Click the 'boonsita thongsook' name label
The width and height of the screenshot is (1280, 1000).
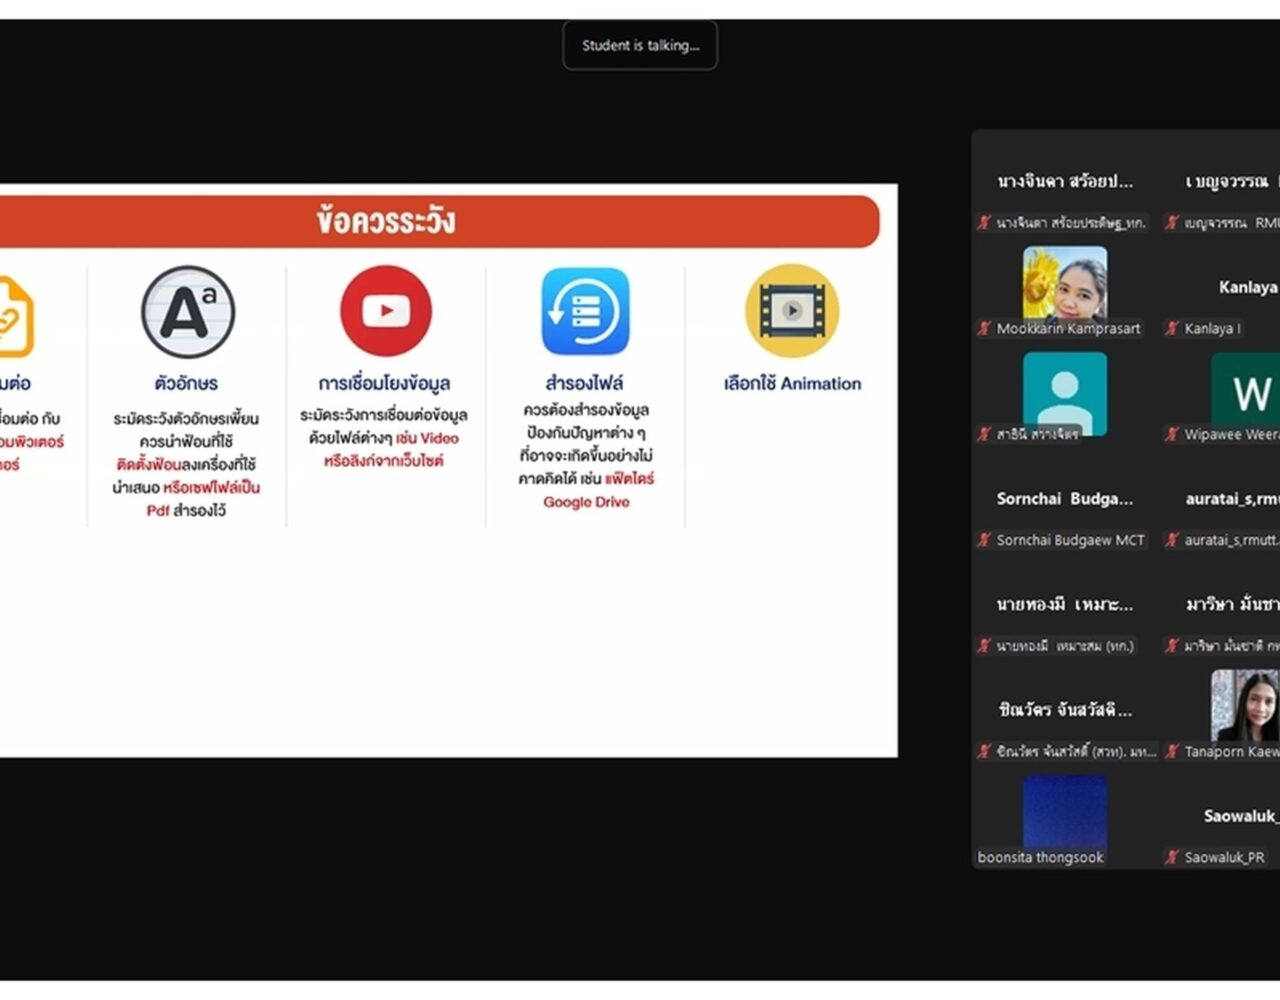(1041, 857)
